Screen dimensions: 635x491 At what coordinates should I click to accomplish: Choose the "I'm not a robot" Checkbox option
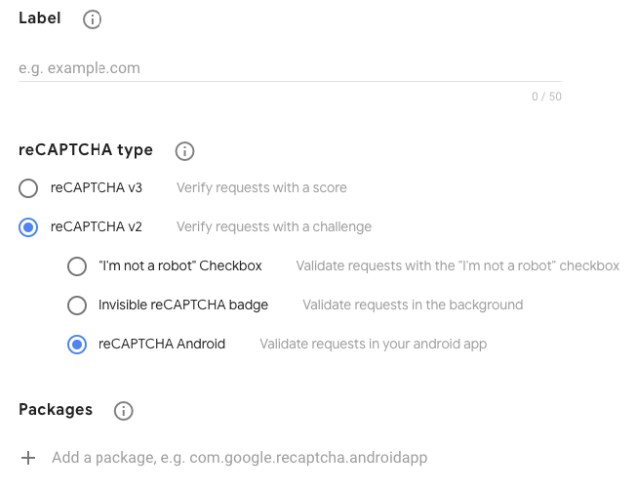(x=76, y=266)
